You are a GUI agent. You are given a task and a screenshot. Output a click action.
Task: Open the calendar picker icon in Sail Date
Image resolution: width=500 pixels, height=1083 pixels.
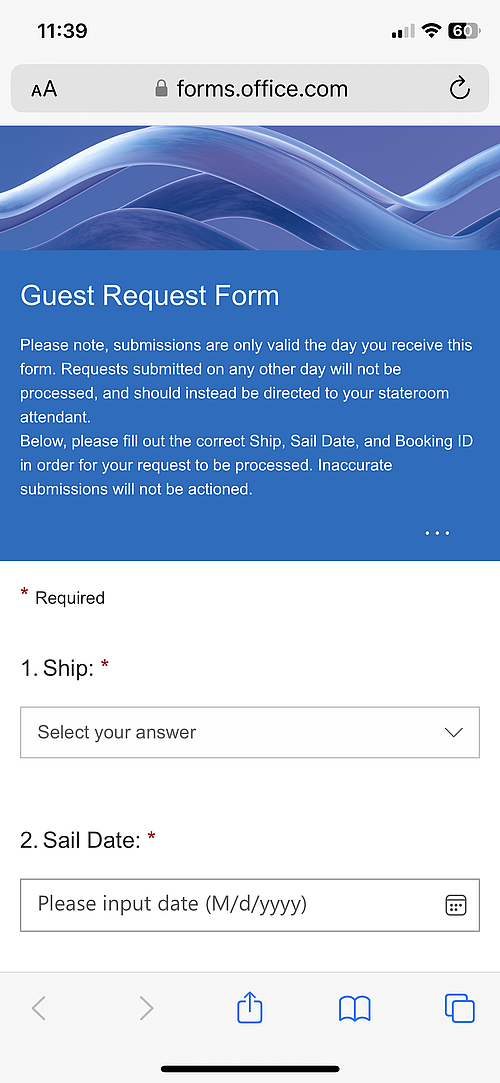point(456,905)
